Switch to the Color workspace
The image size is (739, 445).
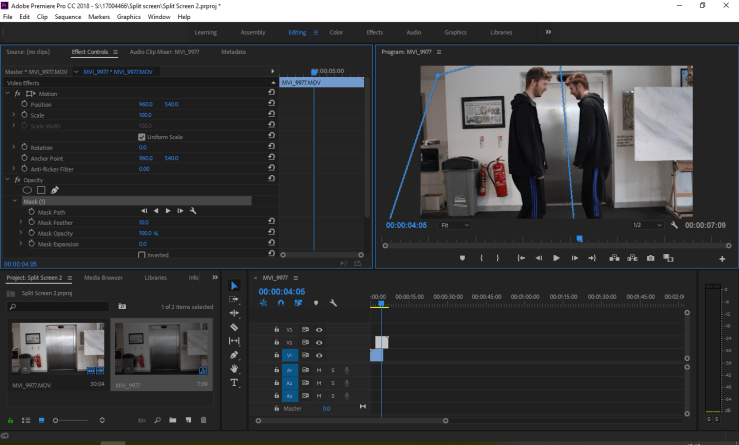336,33
